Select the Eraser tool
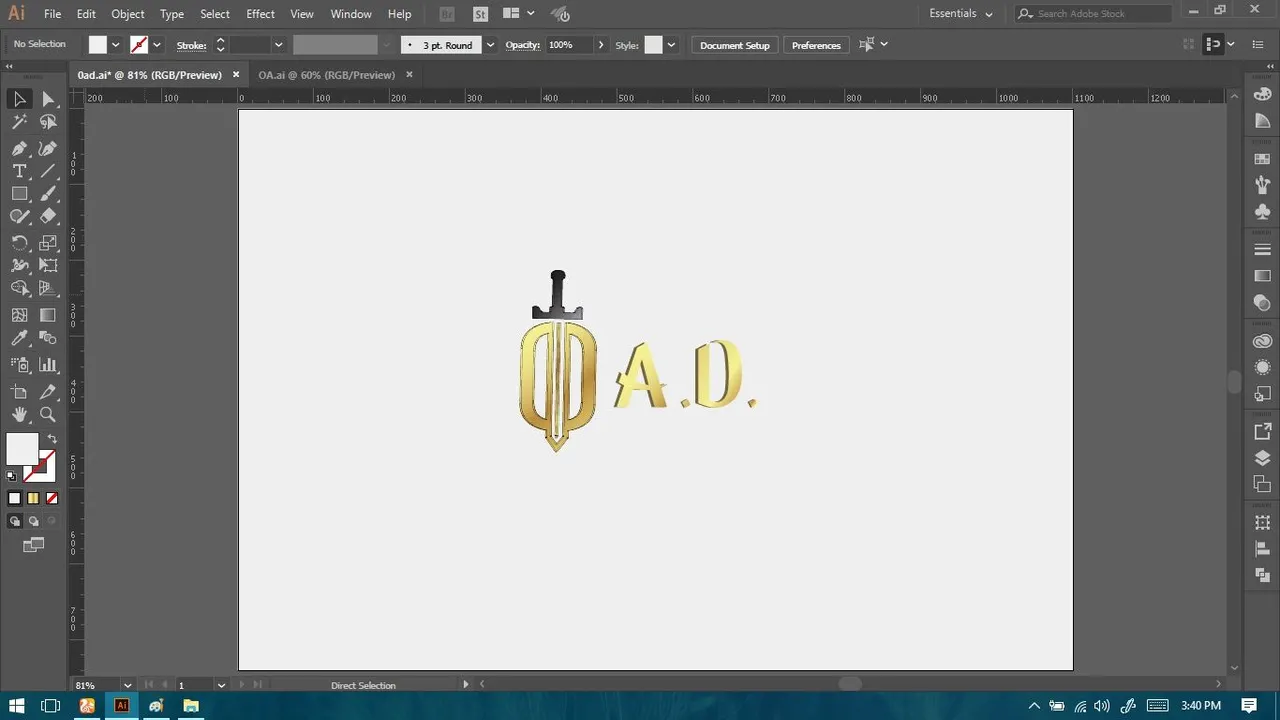Screen dimensions: 1280x720 tap(48, 216)
